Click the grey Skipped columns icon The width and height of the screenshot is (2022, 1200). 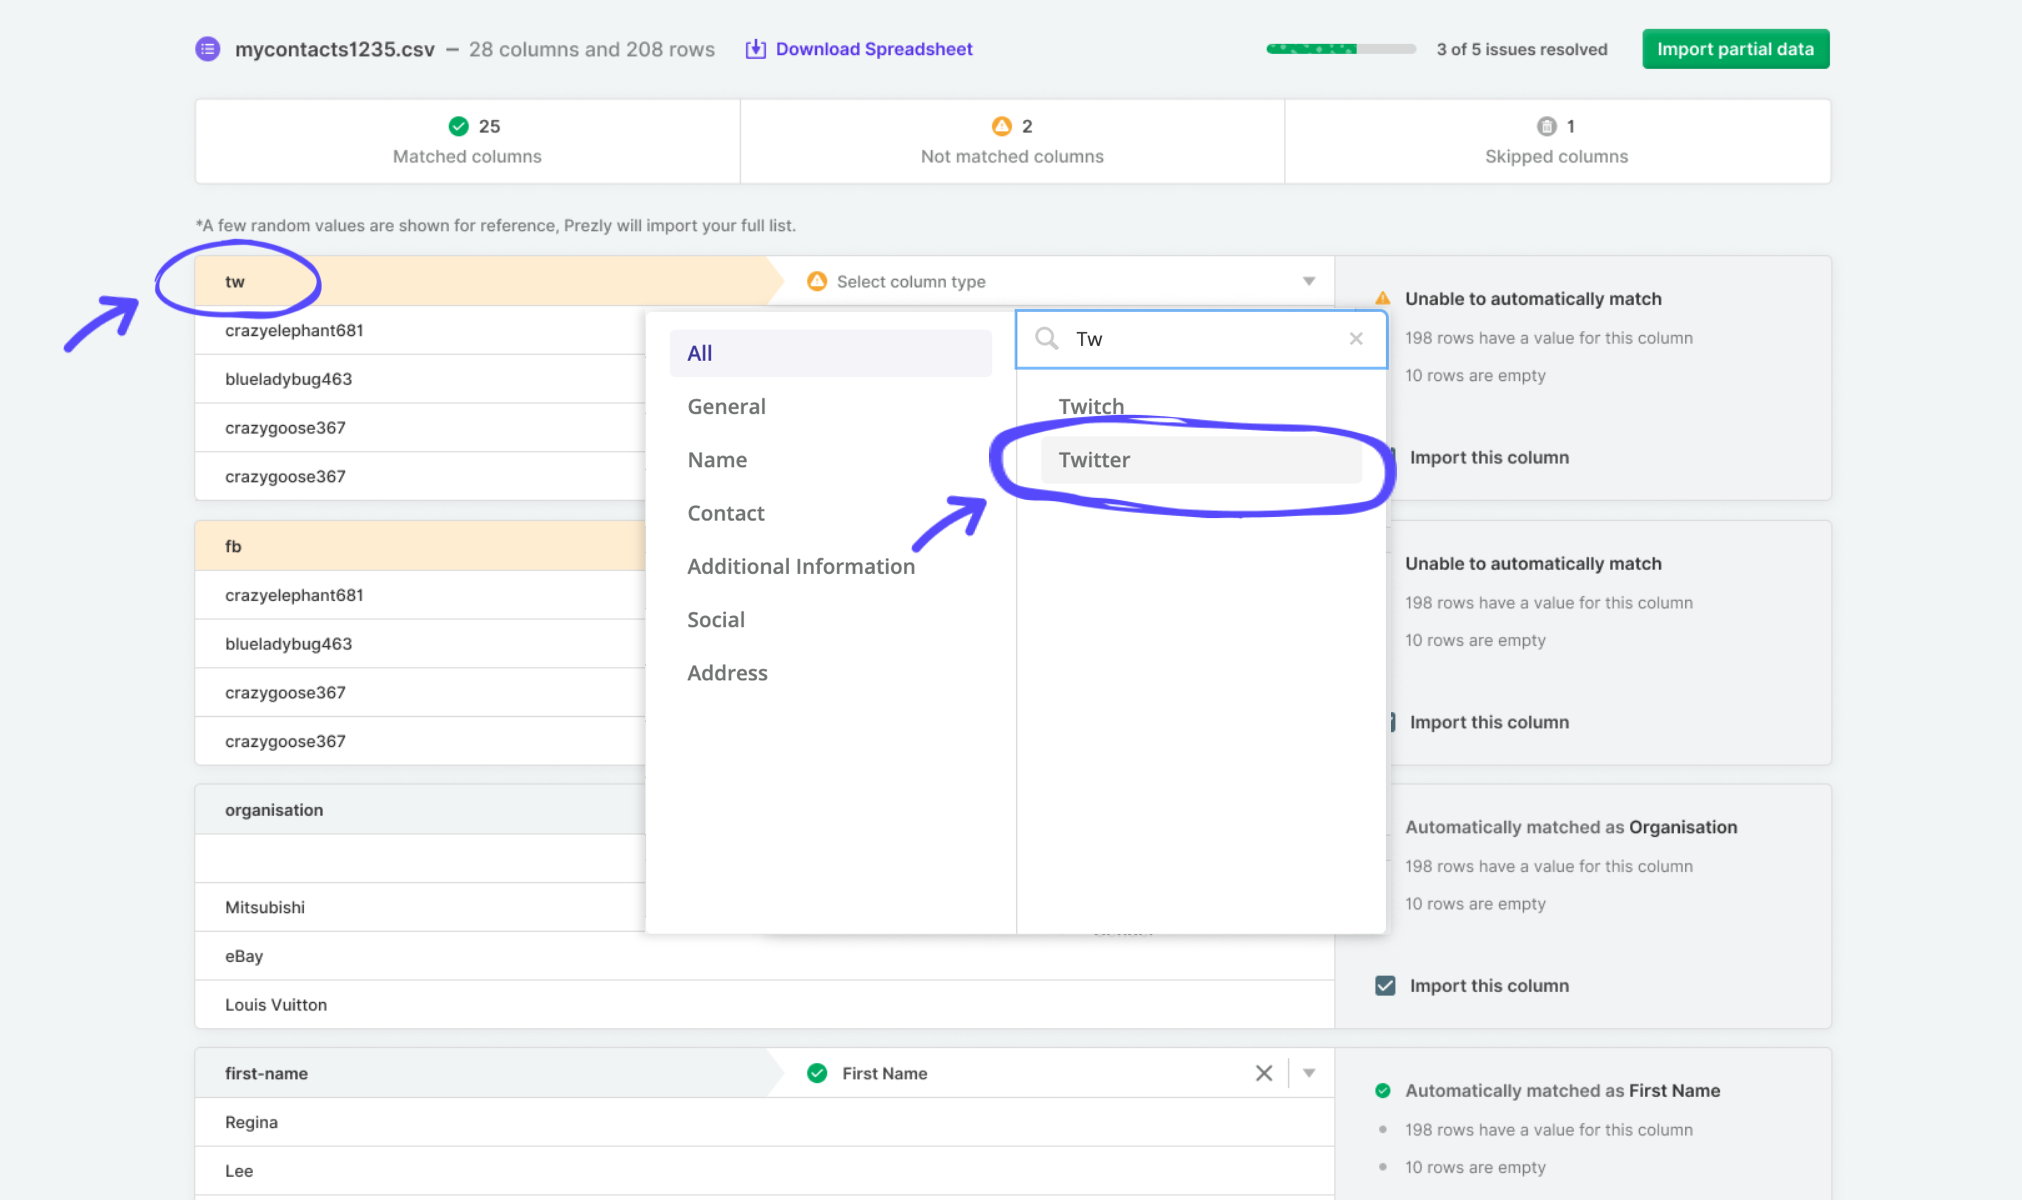(x=1546, y=126)
